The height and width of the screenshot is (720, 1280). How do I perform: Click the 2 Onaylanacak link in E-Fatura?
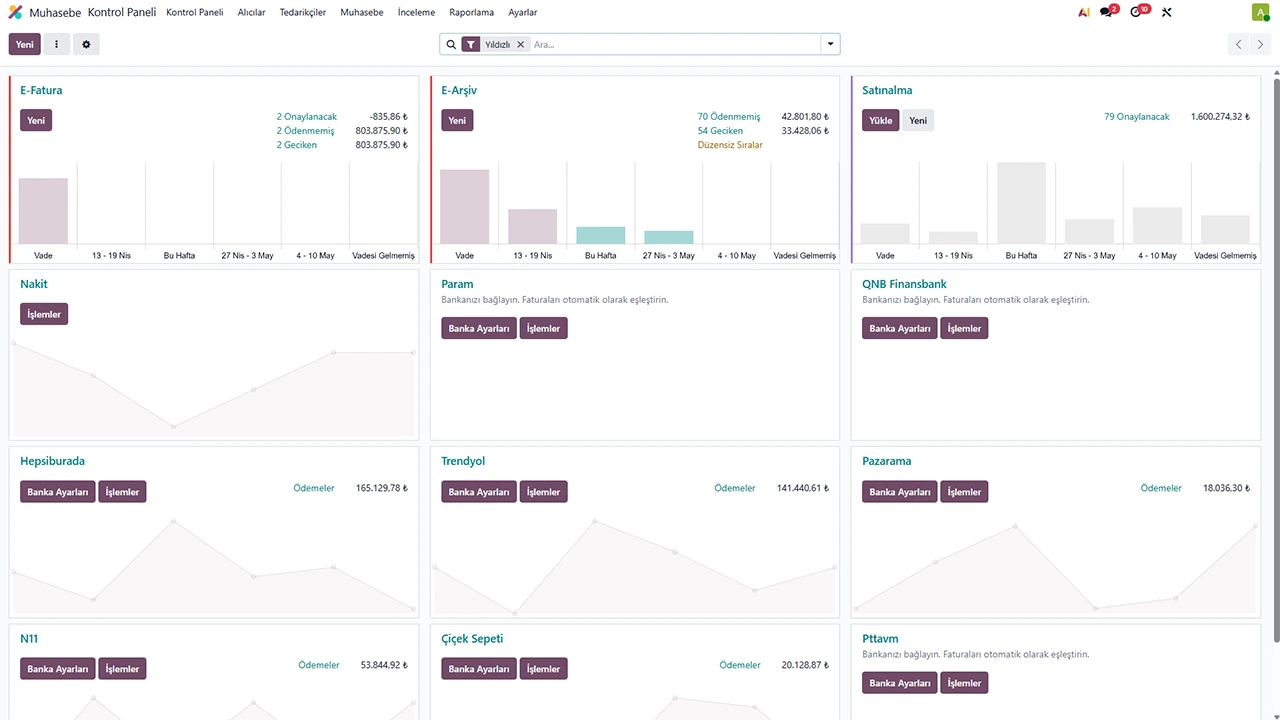click(x=307, y=117)
